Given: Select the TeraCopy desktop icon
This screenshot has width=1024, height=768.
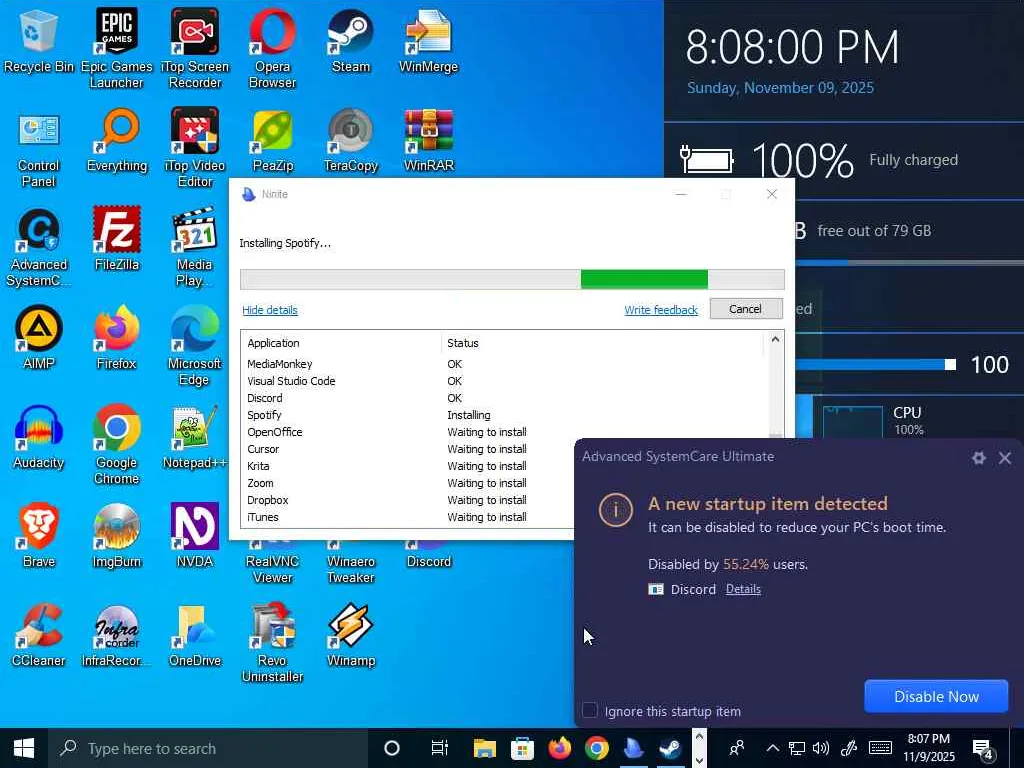Looking at the screenshot, I should tap(351, 140).
